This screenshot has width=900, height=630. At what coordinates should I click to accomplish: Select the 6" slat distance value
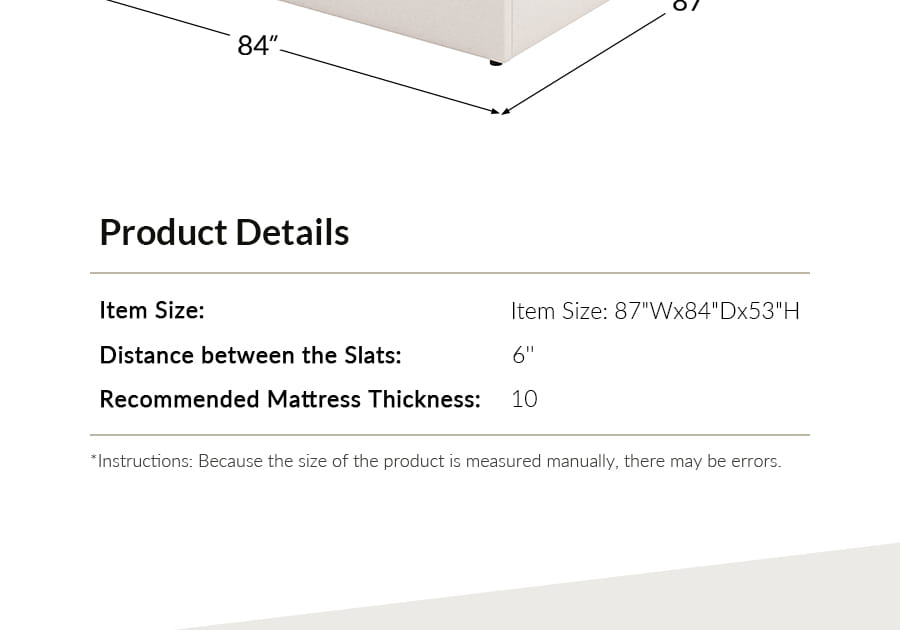pyautogui.click(x=523, y=355)
